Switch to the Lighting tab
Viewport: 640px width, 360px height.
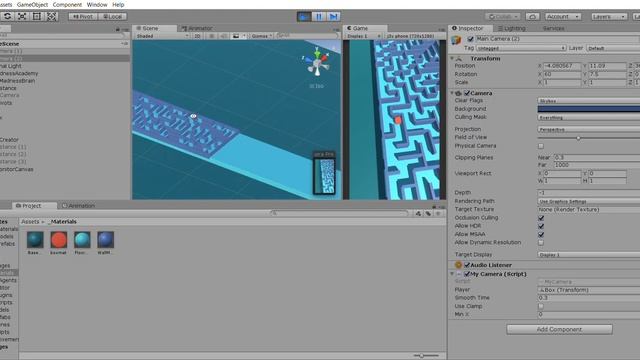512,28
